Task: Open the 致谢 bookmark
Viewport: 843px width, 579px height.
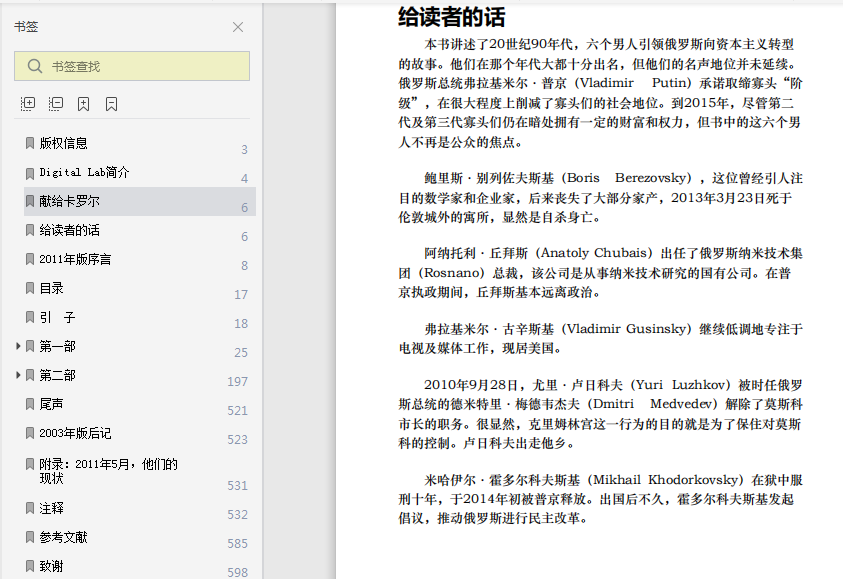Action: click(x=52, y=566)
